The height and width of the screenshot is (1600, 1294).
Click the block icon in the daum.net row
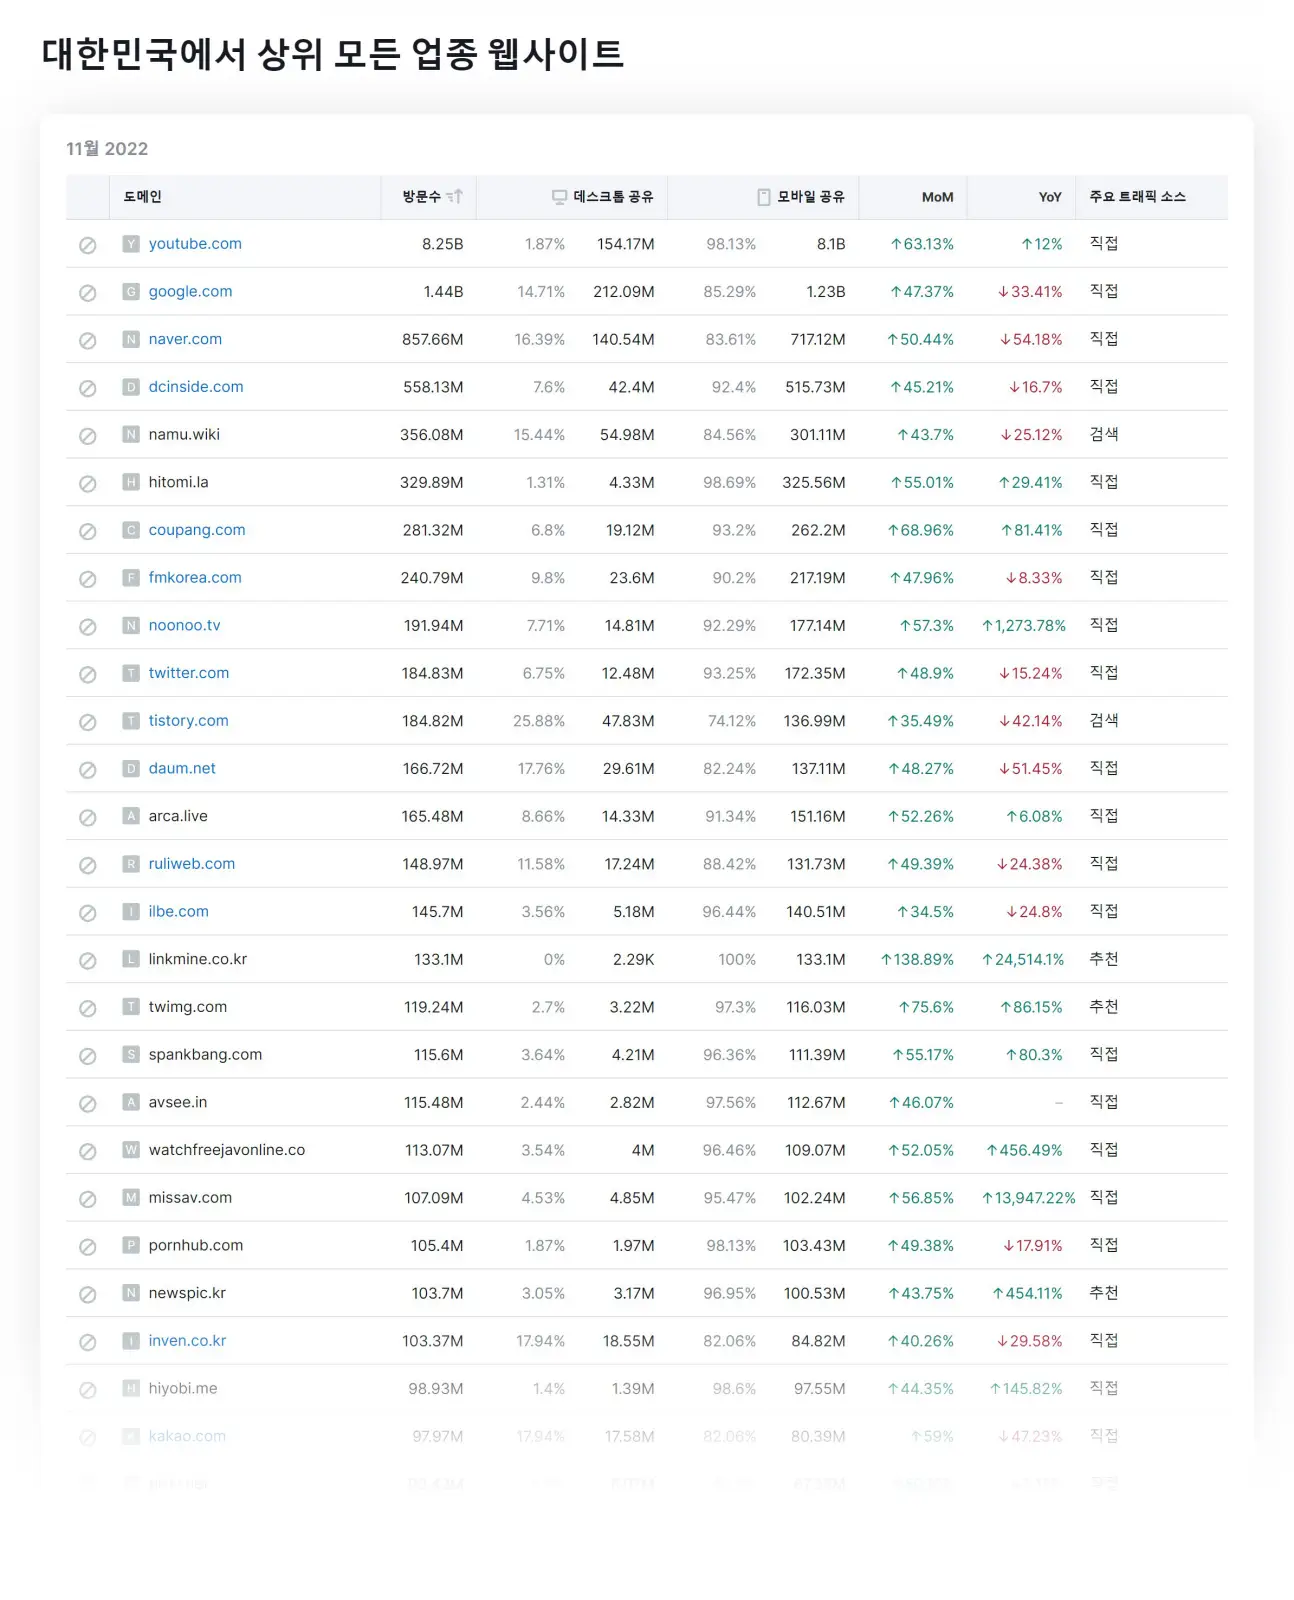88,770
